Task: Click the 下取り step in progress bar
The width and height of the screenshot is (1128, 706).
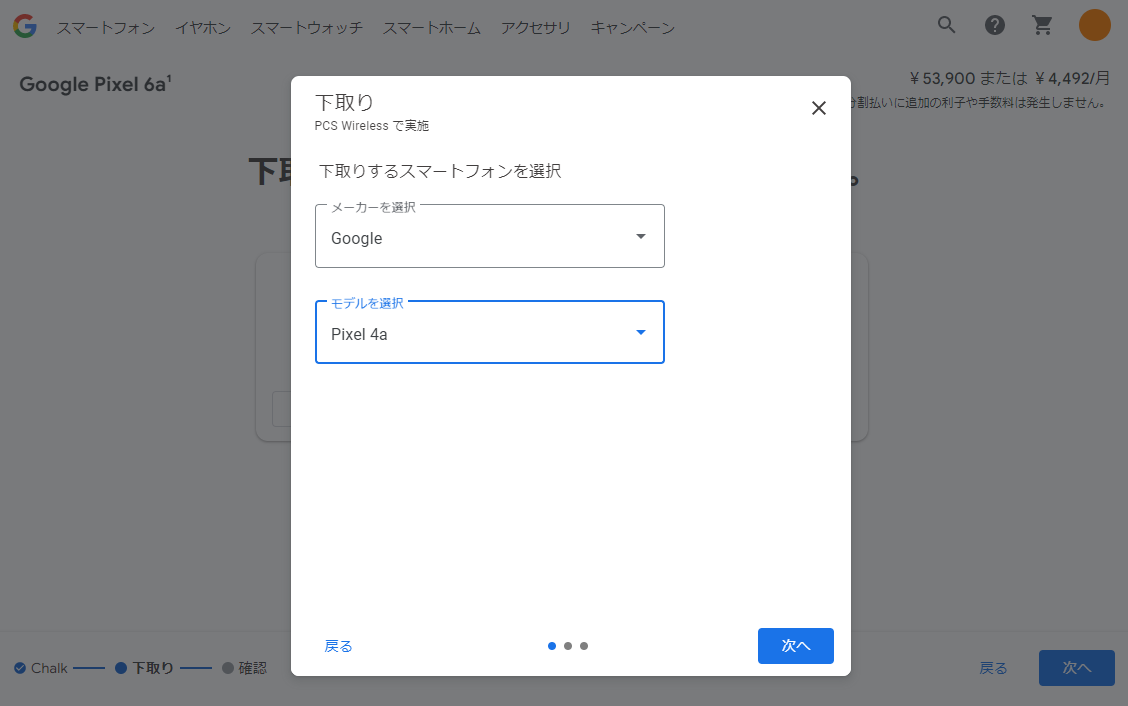Action: click(145, 668)
